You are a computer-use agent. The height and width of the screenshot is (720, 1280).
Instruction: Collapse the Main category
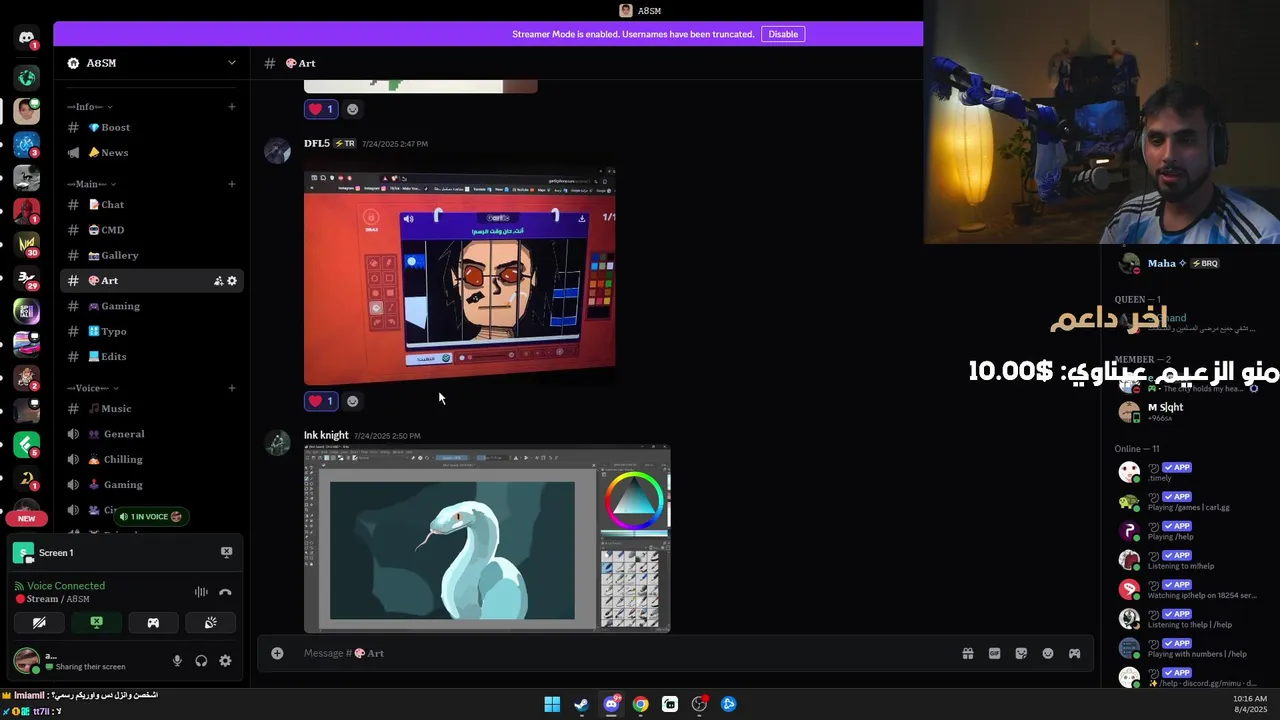click(x=91, y=184)
